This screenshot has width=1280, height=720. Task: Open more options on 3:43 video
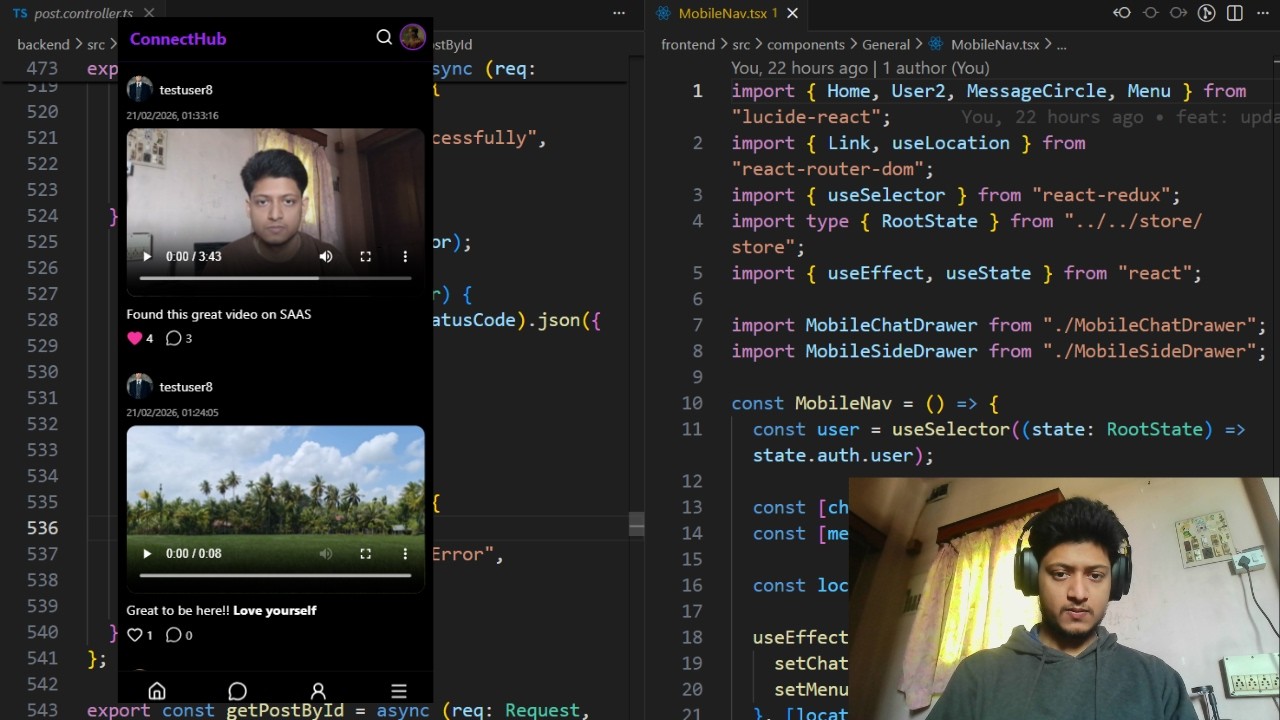[x=405, y=257]
